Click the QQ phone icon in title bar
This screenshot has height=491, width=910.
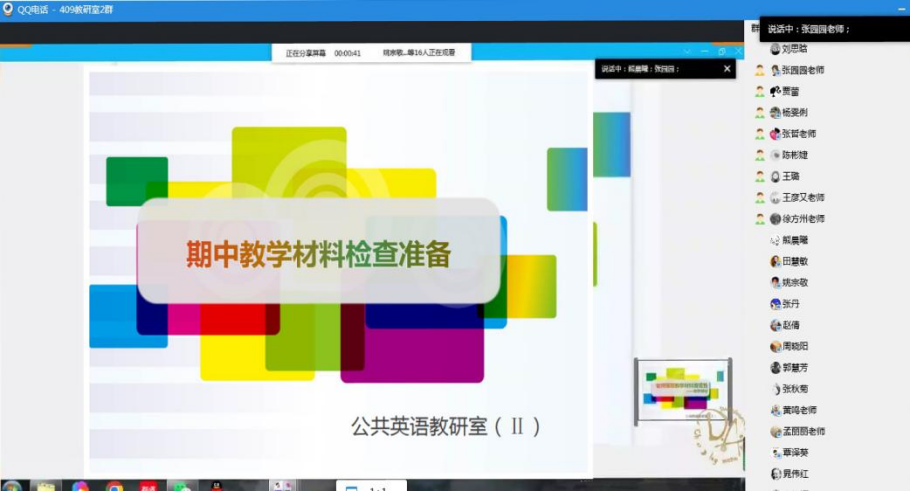(8, 8)
